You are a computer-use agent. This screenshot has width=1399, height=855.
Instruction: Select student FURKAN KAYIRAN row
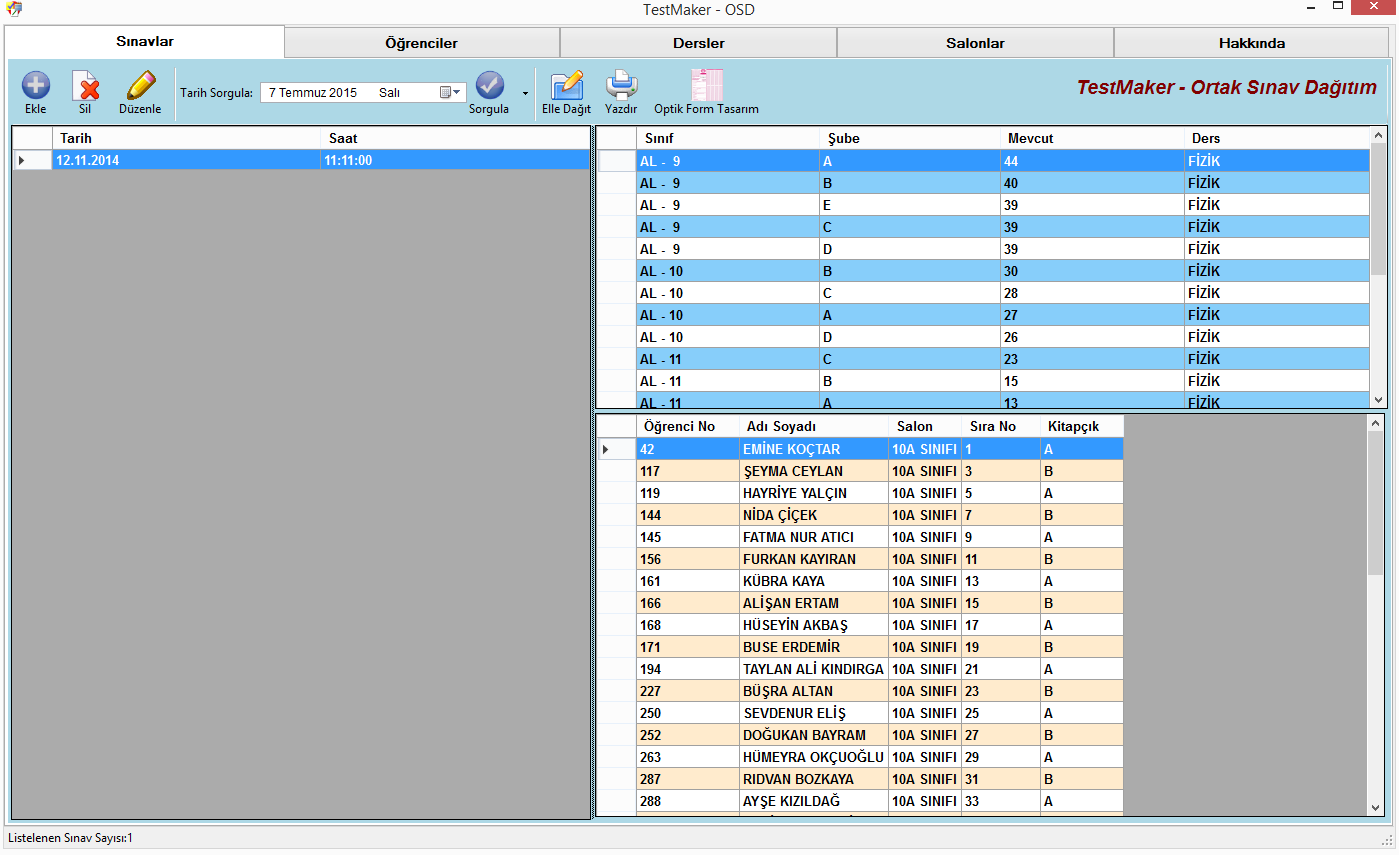click(x=799, y=559)
